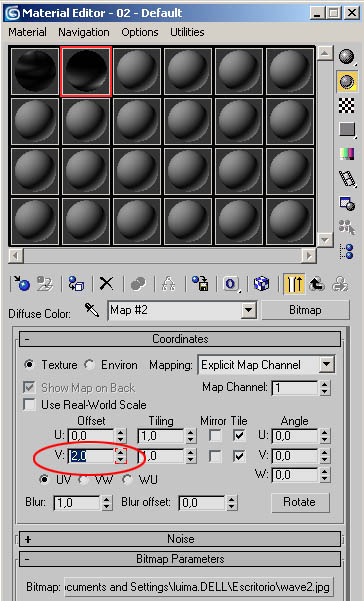The width and height of the screenshot is (364, 601).
Task: Click the Rotate button
Action: (x=300, y=502)
